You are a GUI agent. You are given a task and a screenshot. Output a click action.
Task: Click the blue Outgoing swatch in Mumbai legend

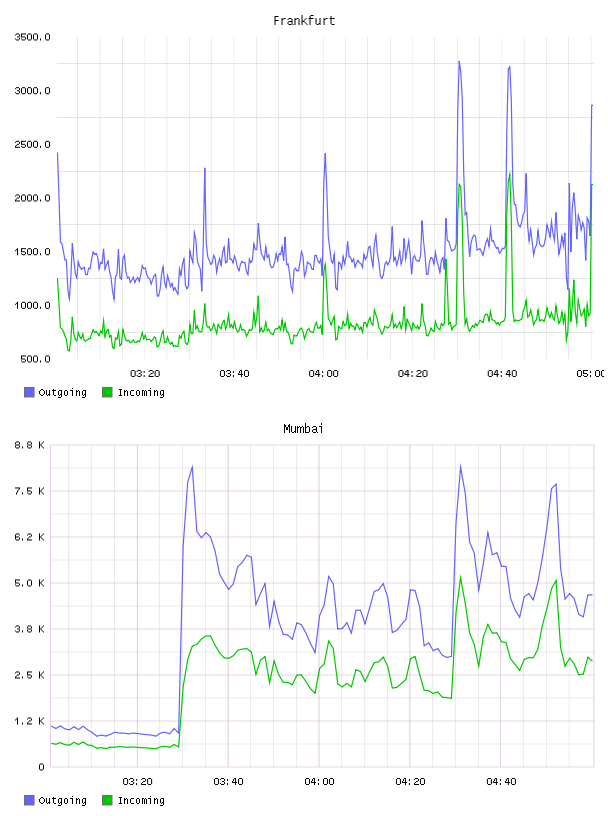(x=29, y=800)
